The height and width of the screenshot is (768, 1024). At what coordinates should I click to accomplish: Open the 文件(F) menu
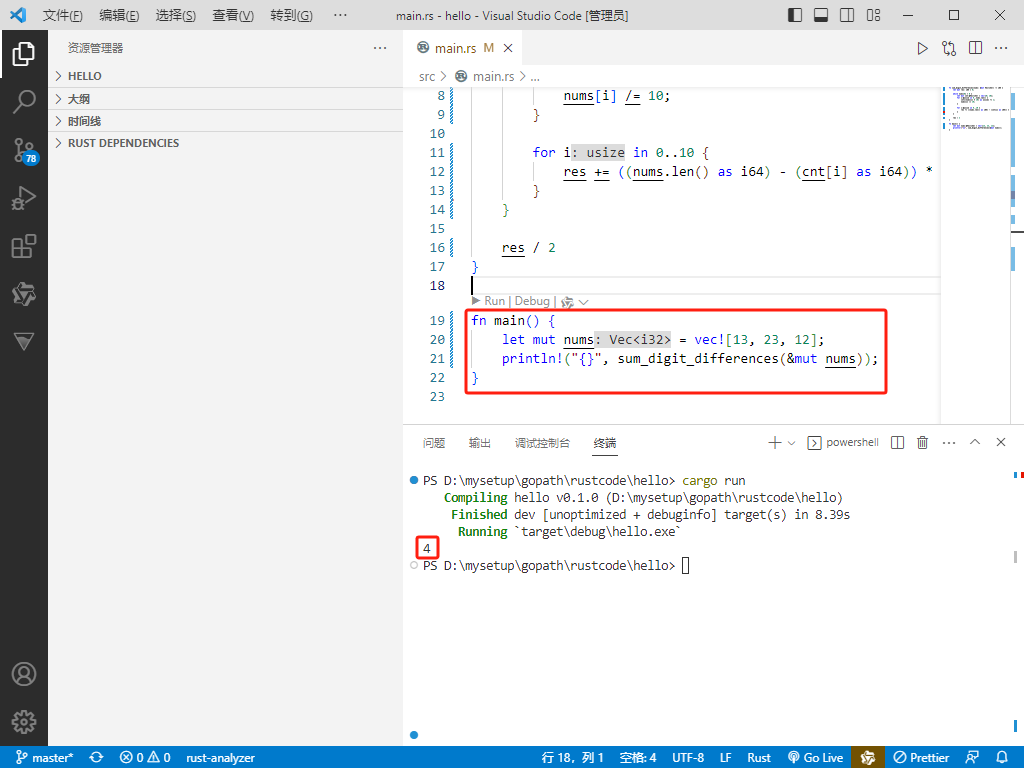click(63, 16)
